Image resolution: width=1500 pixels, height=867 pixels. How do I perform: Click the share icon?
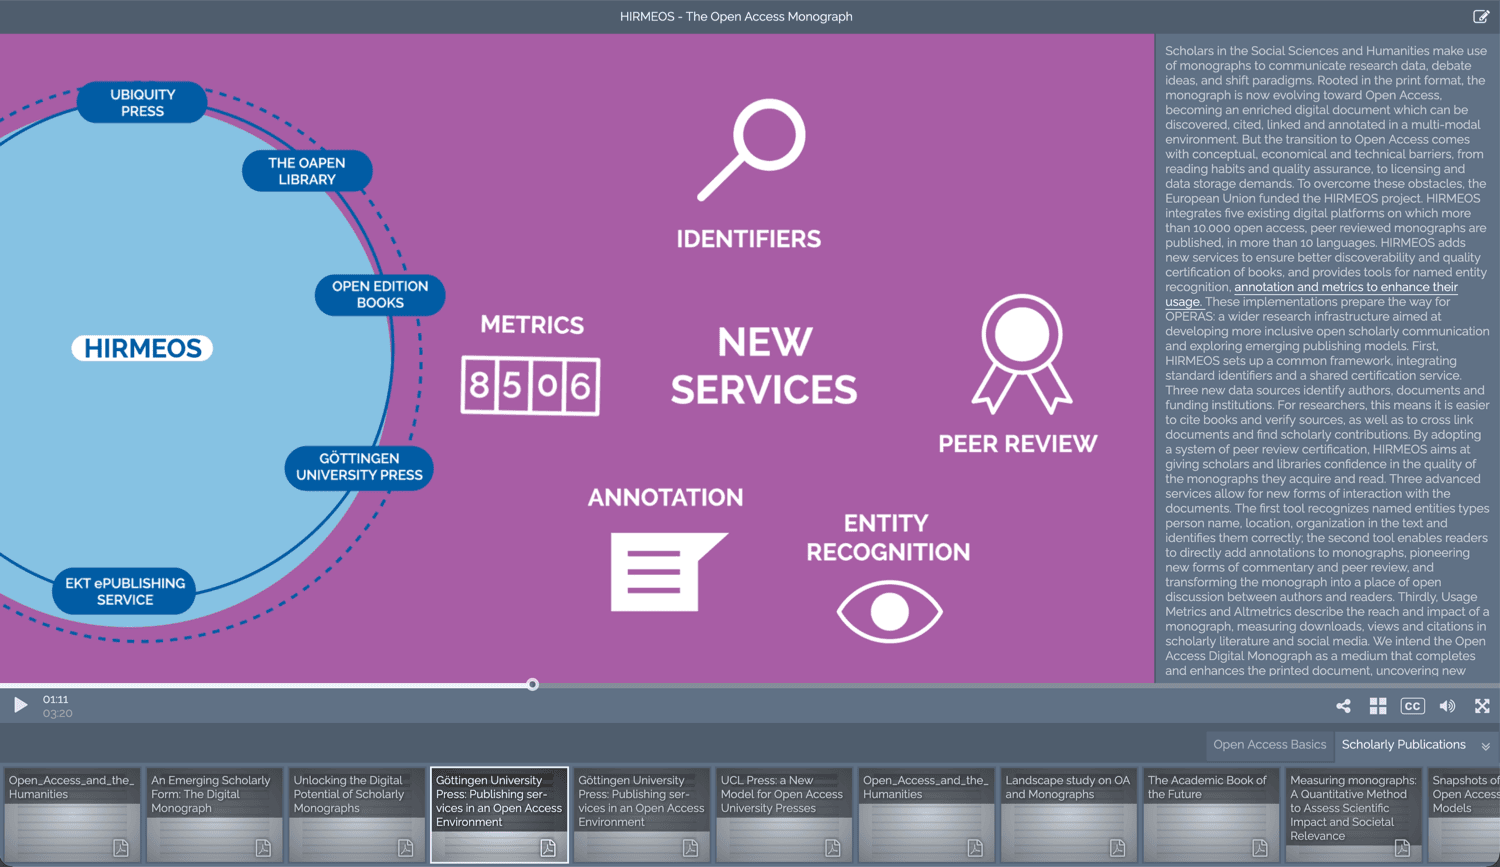click(x=1343, y=706)
